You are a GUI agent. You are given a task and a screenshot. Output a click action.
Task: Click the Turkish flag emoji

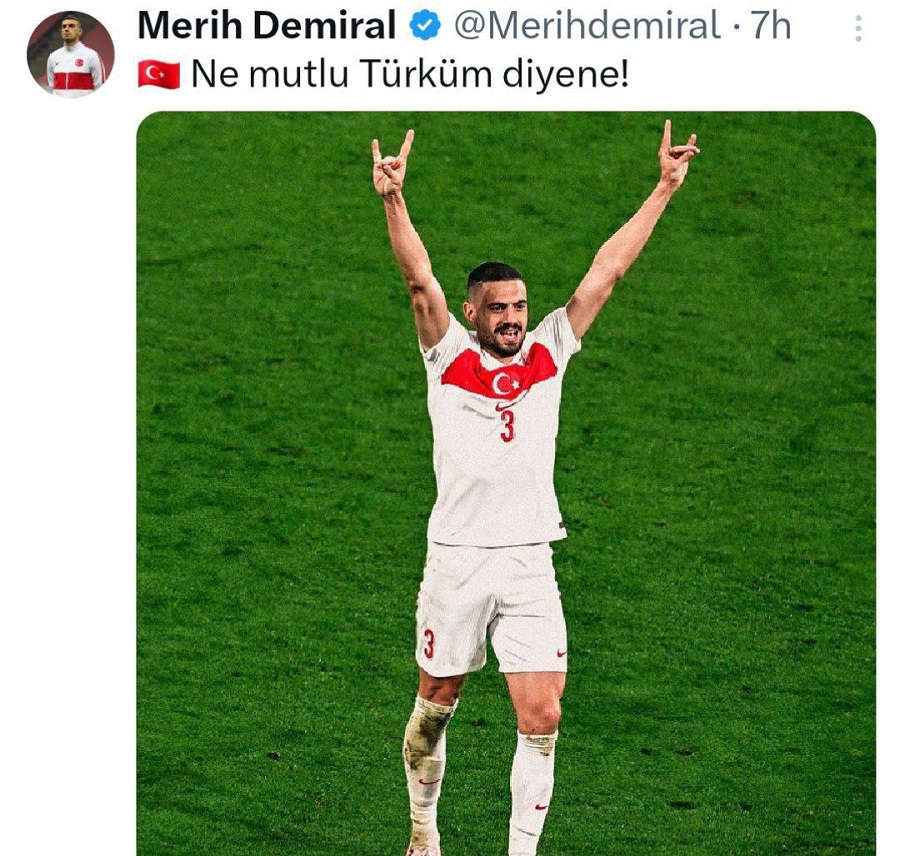point(159,74)
